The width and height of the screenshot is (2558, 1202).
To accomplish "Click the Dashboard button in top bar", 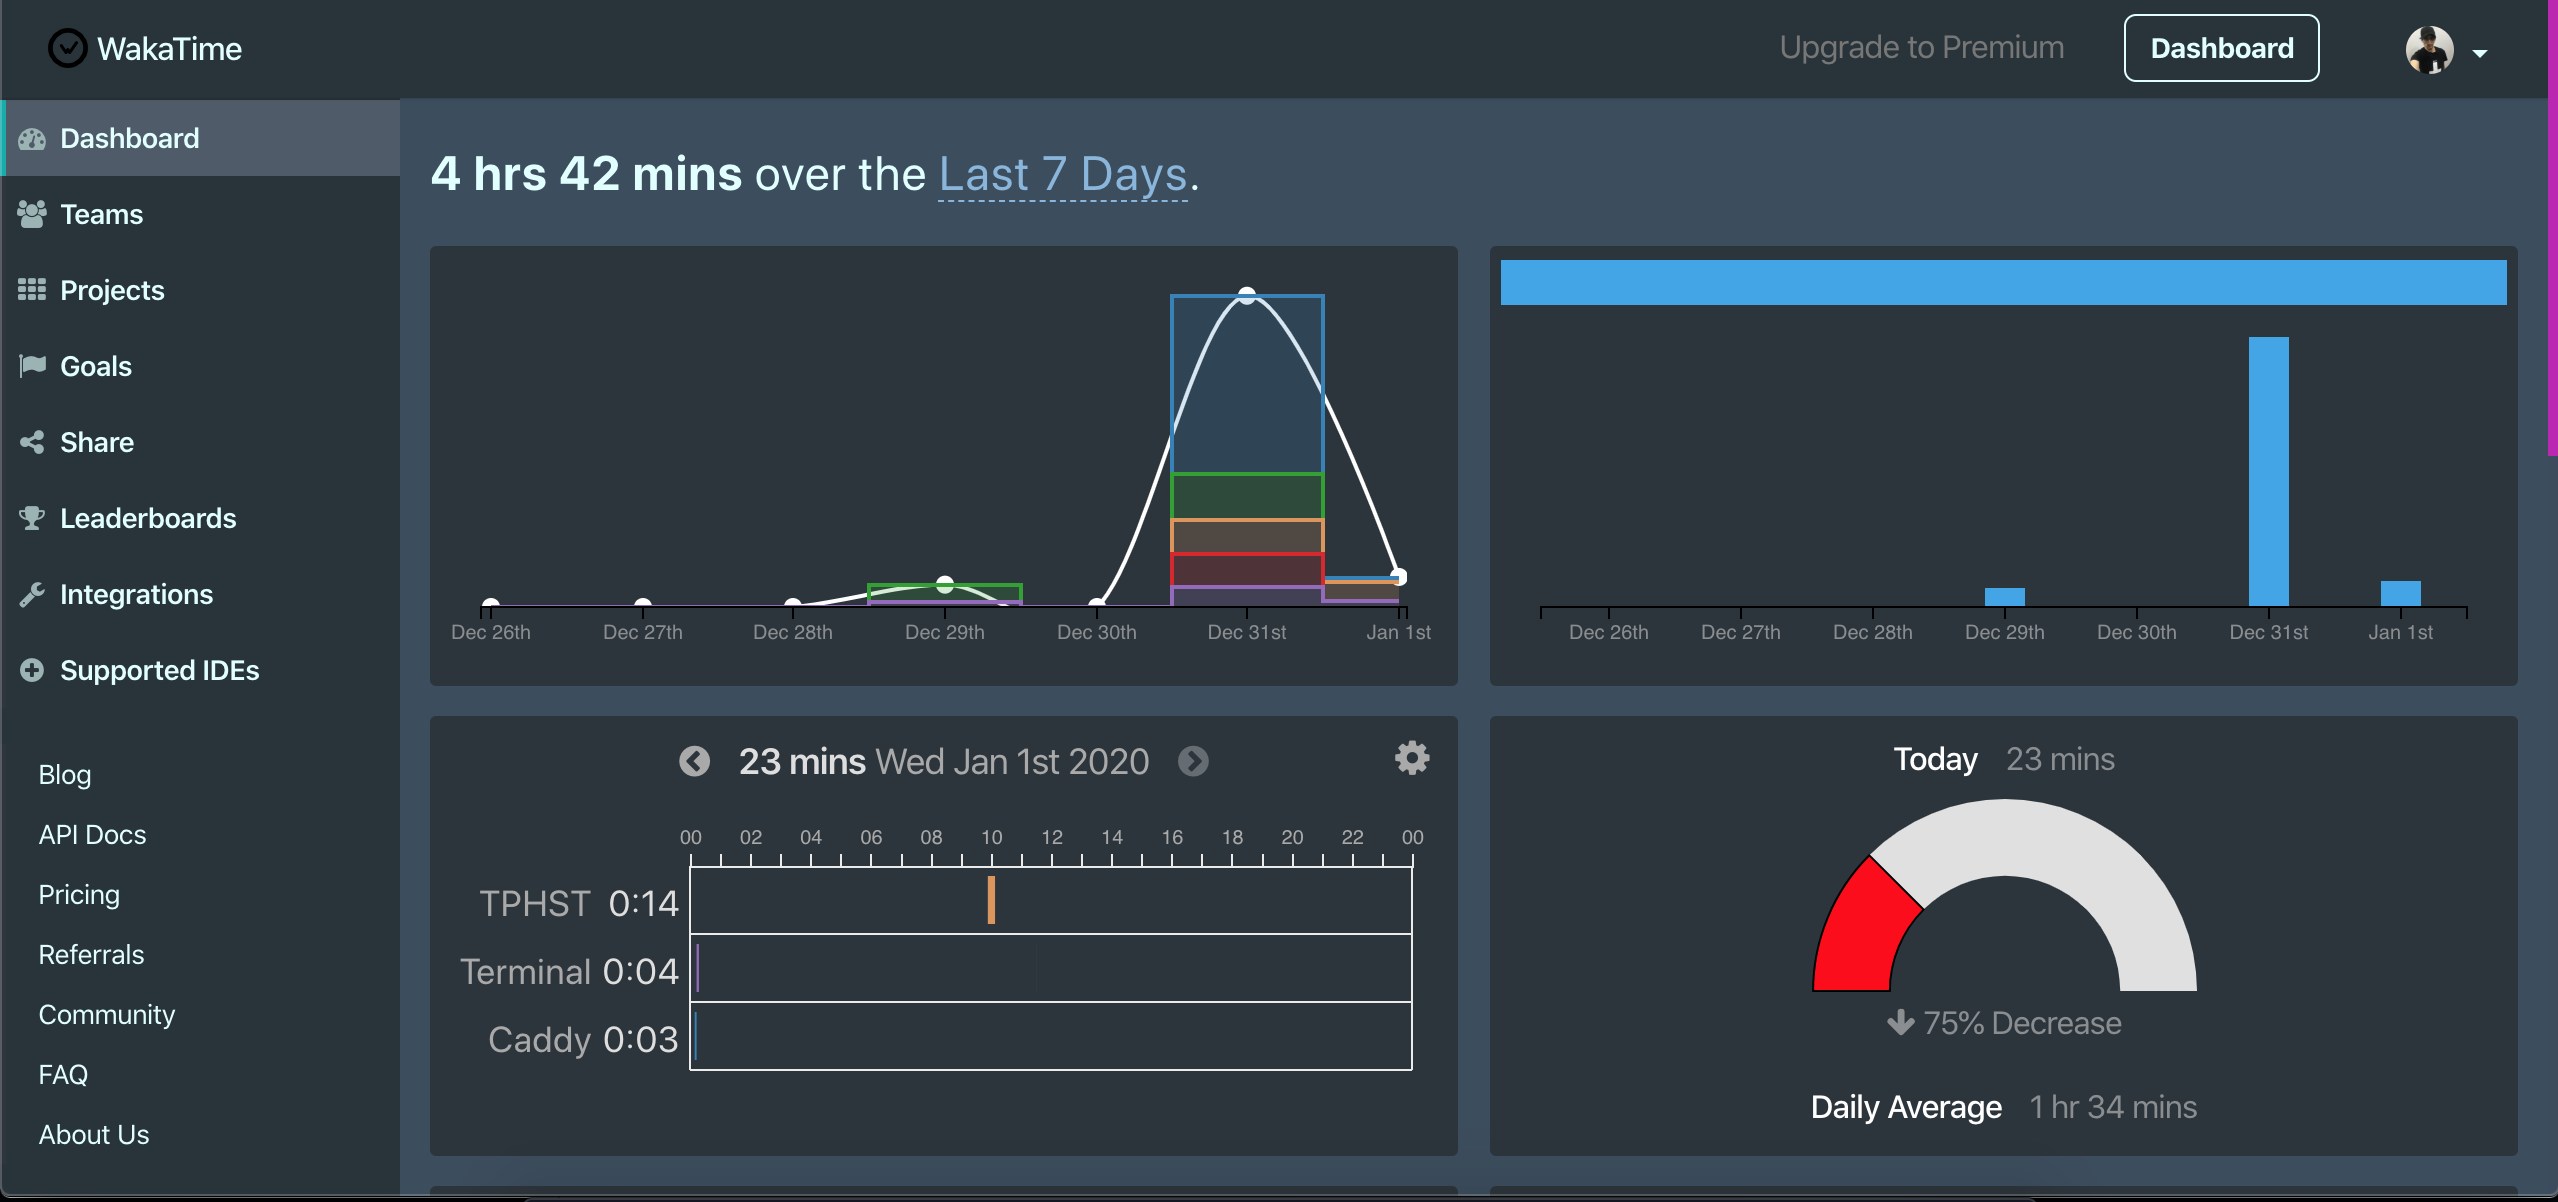I will [2221, 48].
